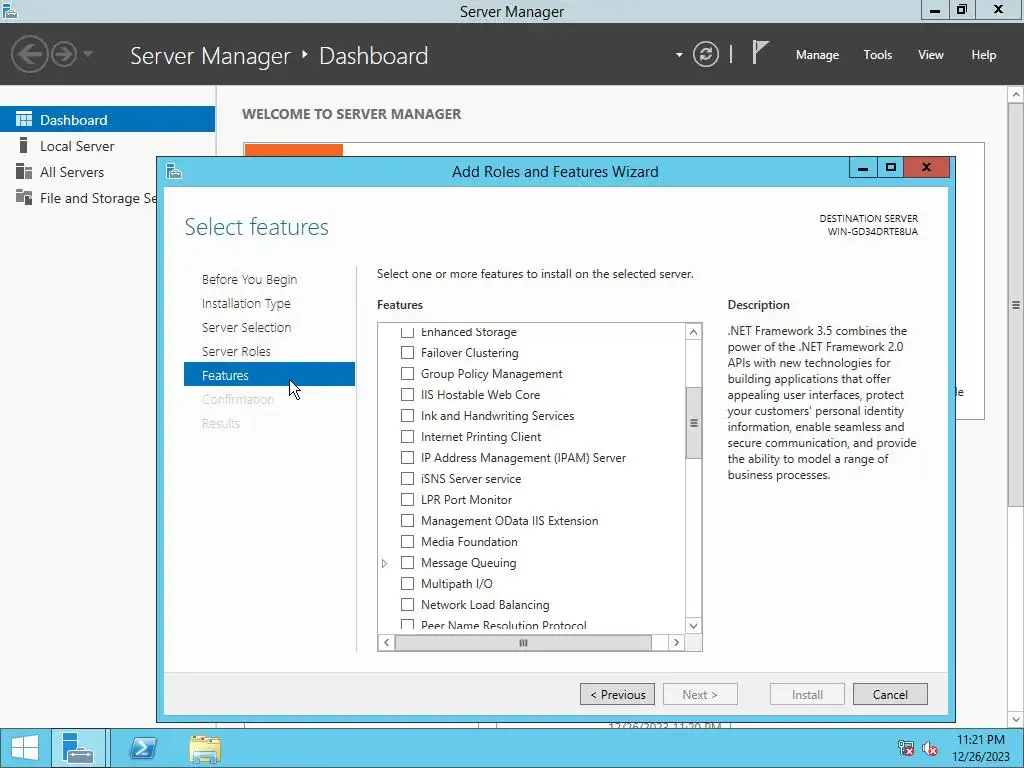Click the Install button
1024x768 pixels.
807,694
